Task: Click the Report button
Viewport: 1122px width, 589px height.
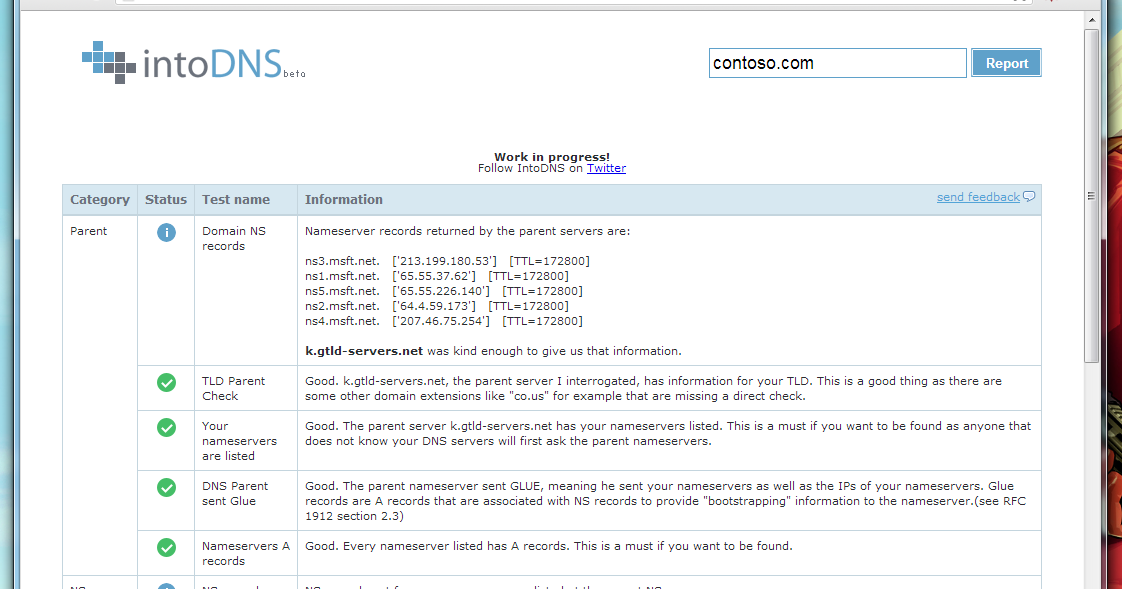Action: [x=1006, y=63]
